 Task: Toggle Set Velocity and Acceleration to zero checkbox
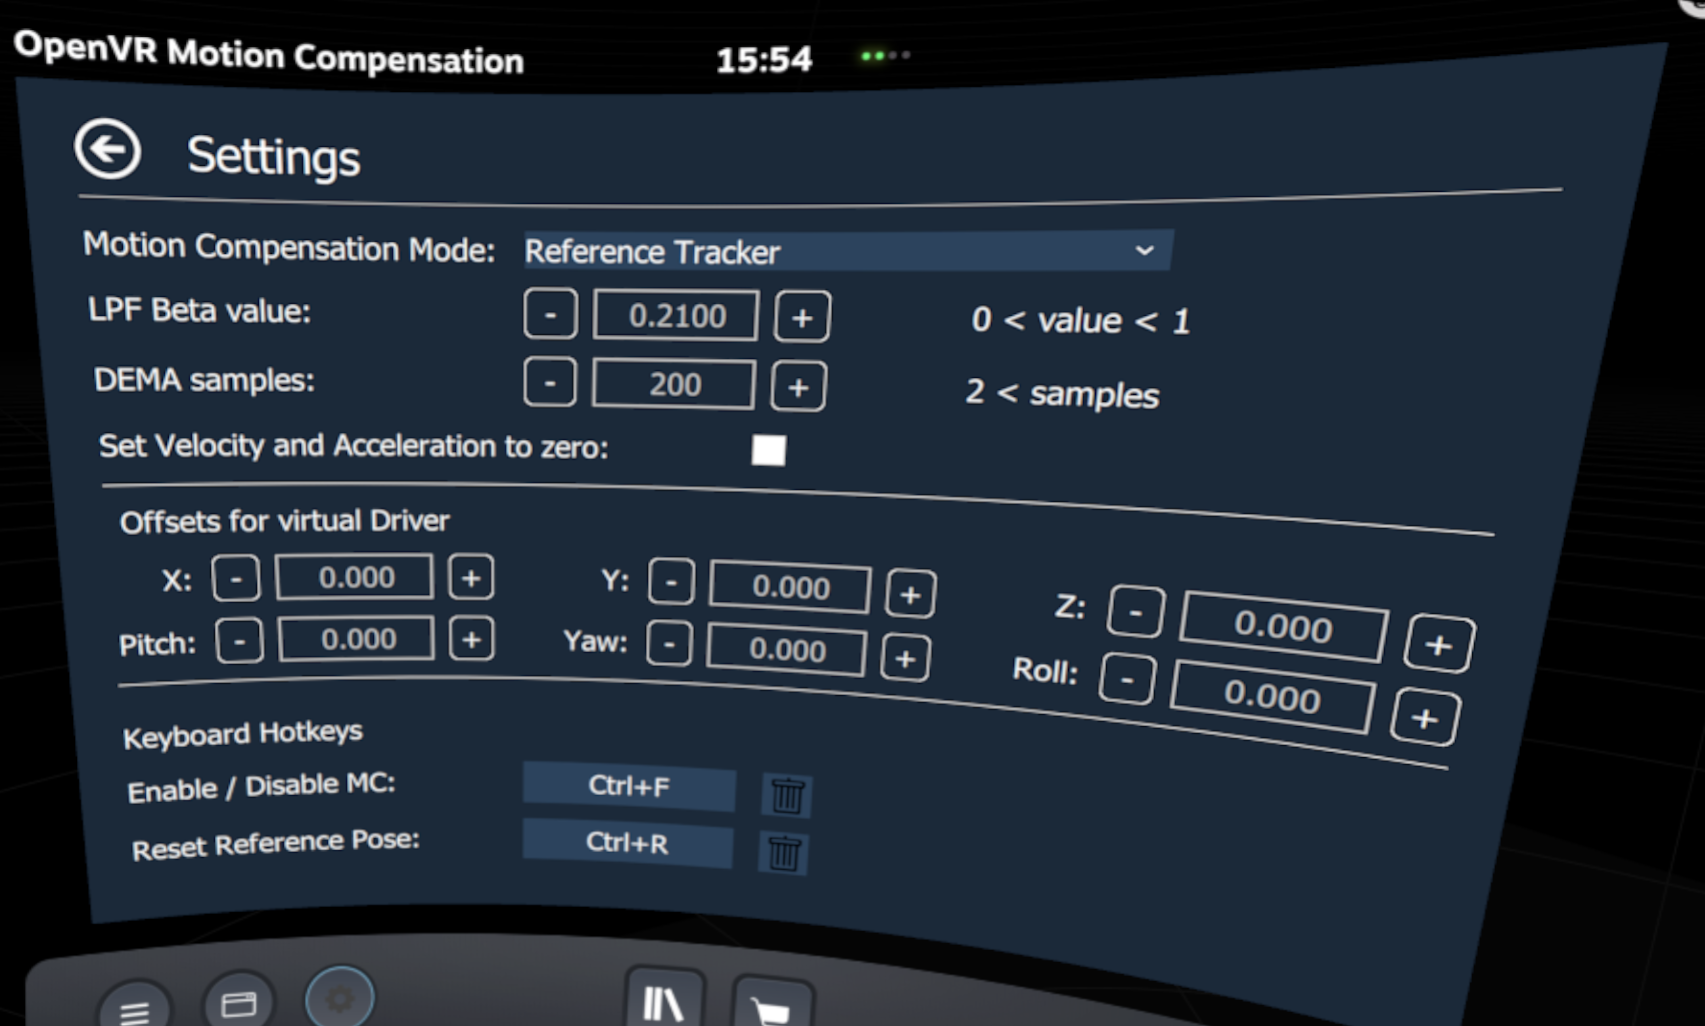pyautogui.click(x=768, y=450)
